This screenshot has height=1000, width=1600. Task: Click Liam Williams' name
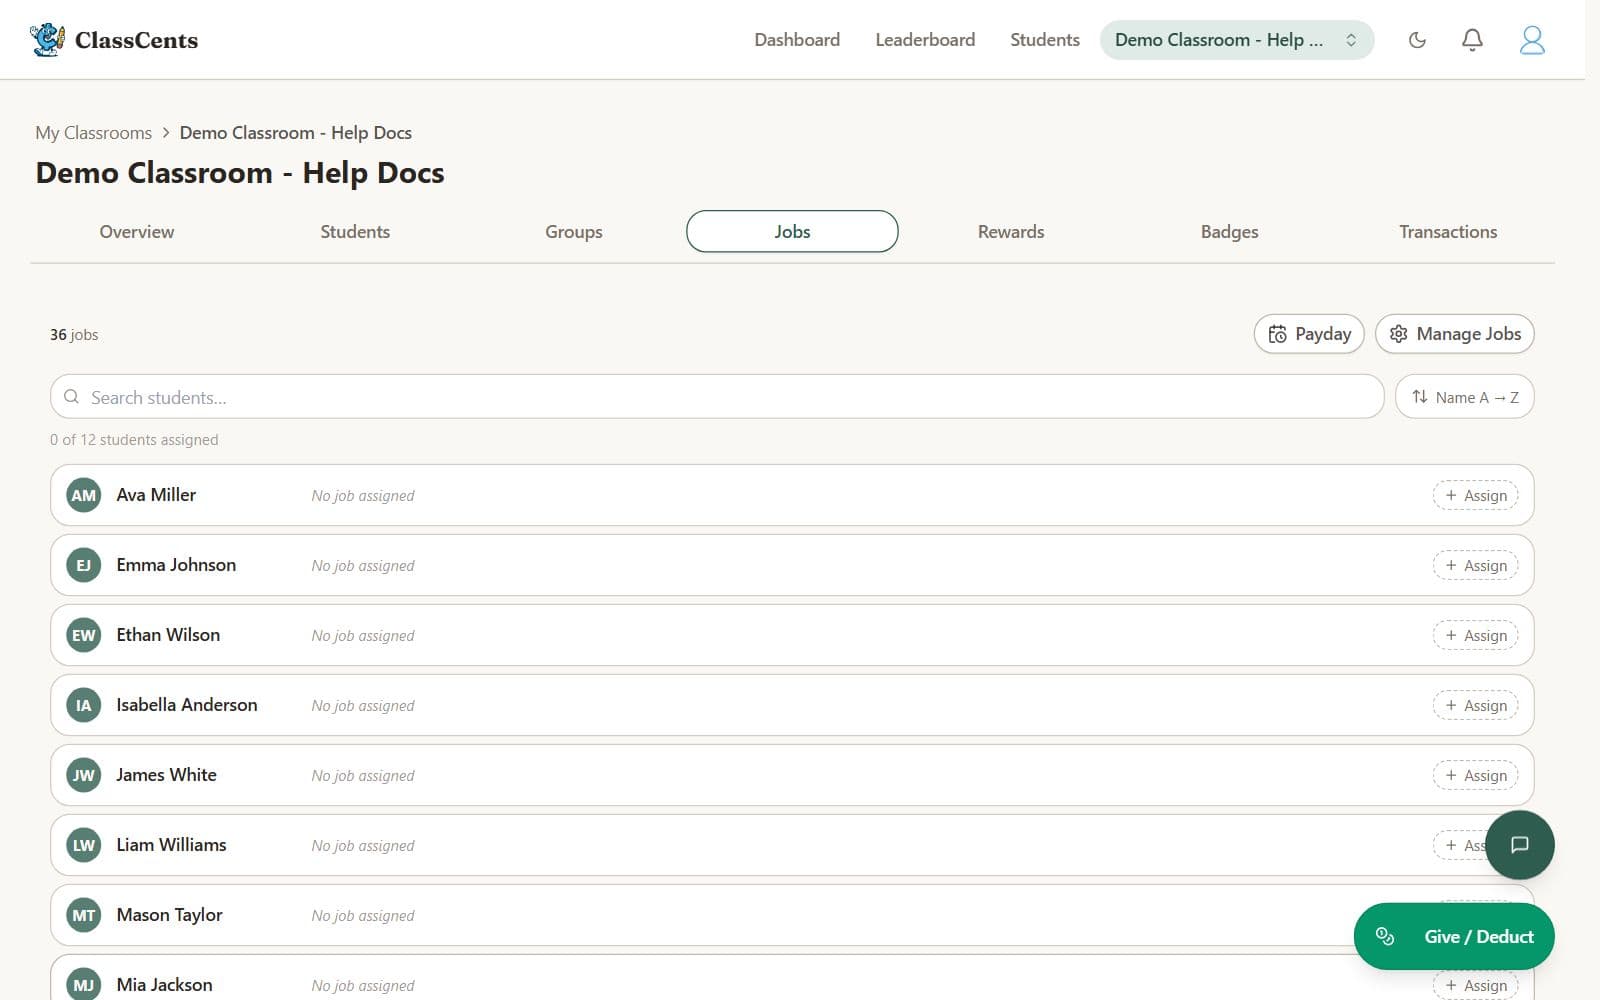coord(171,845)
